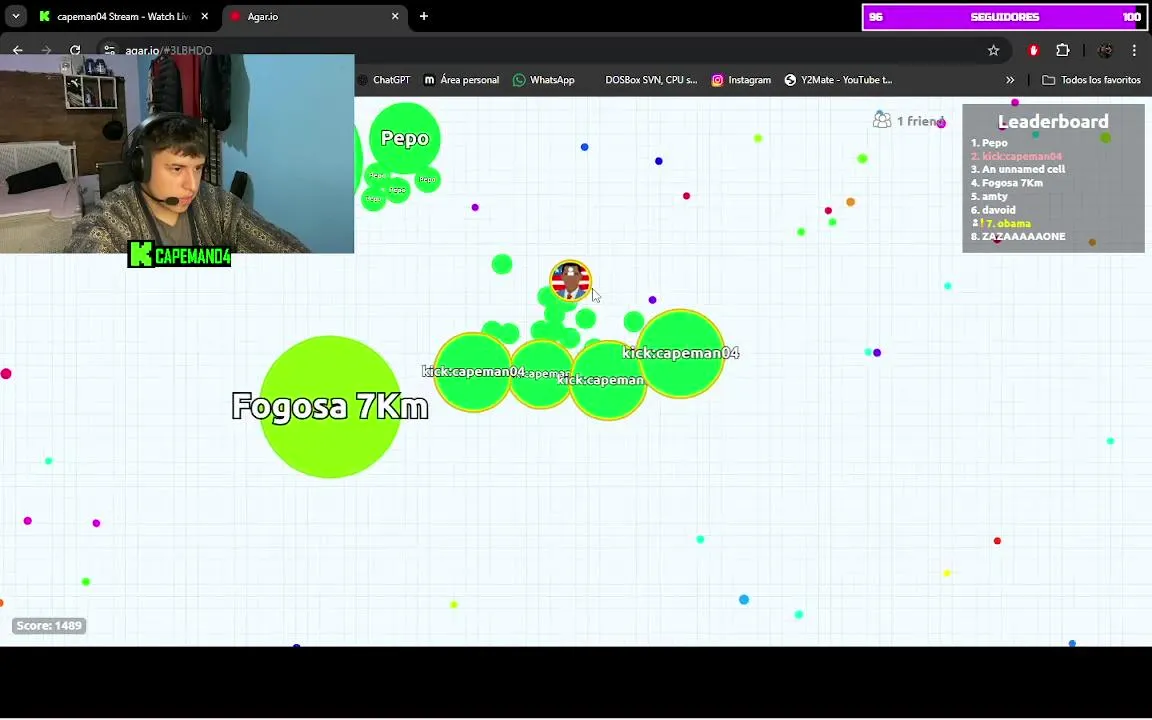Close the capeman04 Stream tab
The image size is (1152, 720).
coord(205,16)
